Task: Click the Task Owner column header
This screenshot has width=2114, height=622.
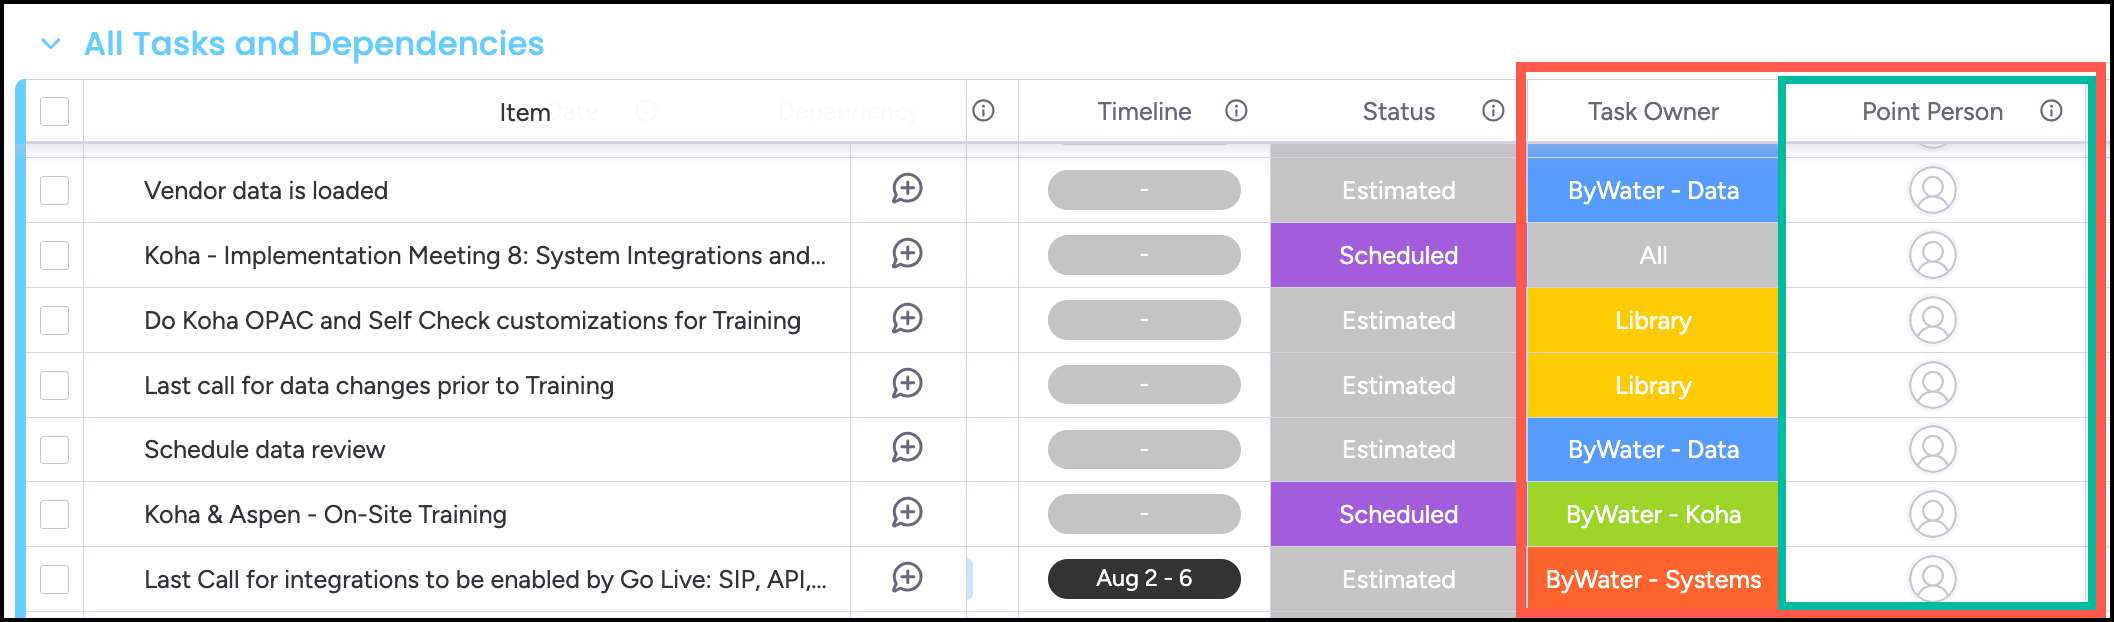Action: pyautogui.click(x=1652, y=112)
